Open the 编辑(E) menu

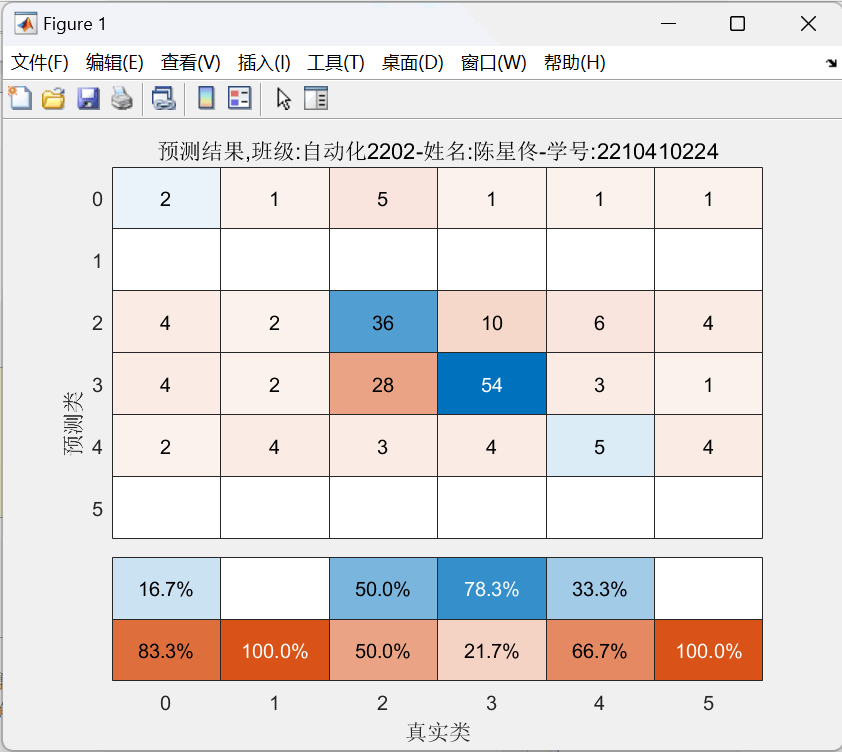tap(115, 63)
